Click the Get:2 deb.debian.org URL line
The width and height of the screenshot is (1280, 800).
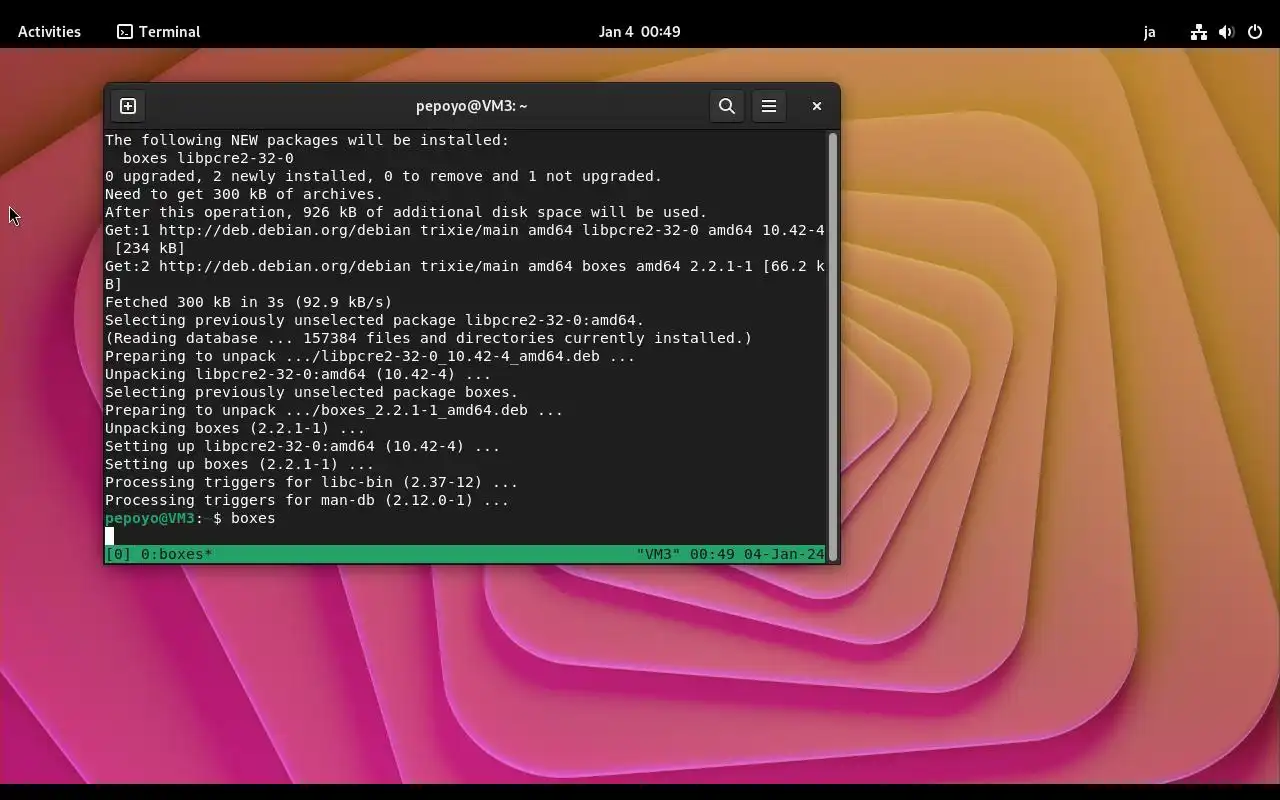pyautogui.click(x=465, y=266)
